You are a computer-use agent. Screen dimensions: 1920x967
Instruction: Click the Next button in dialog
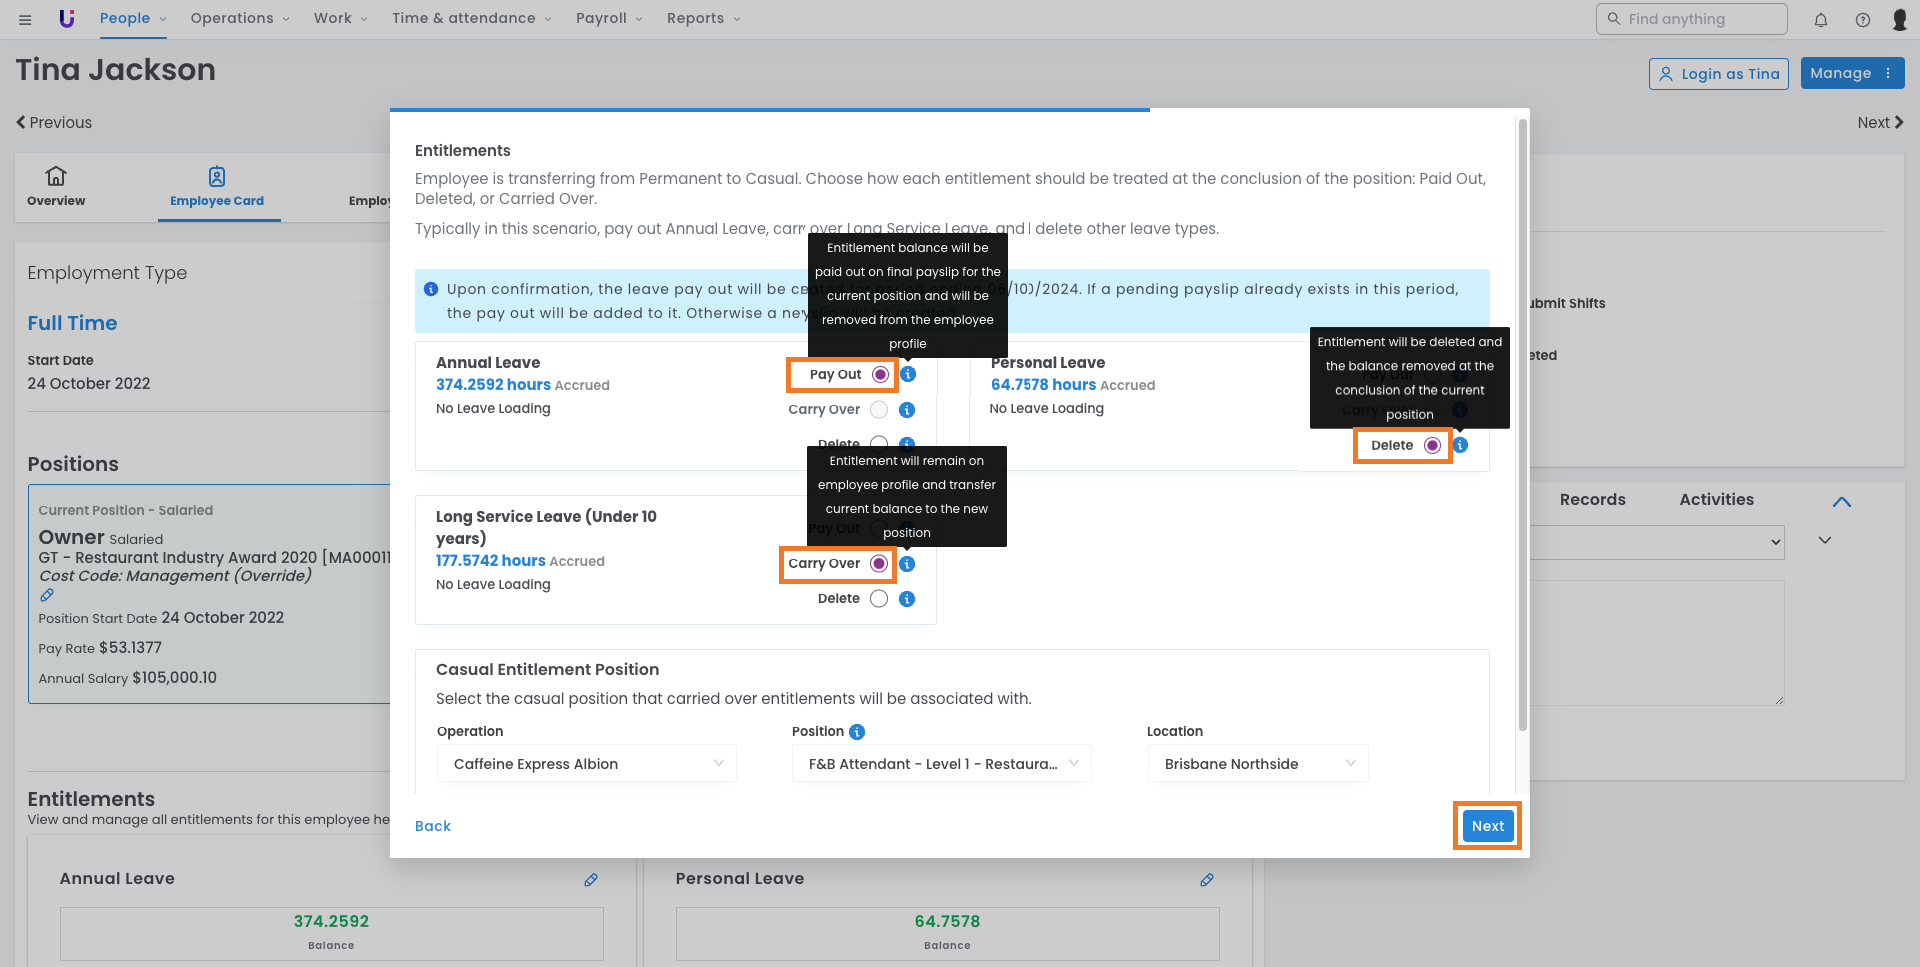click(x=1487, y=826)
